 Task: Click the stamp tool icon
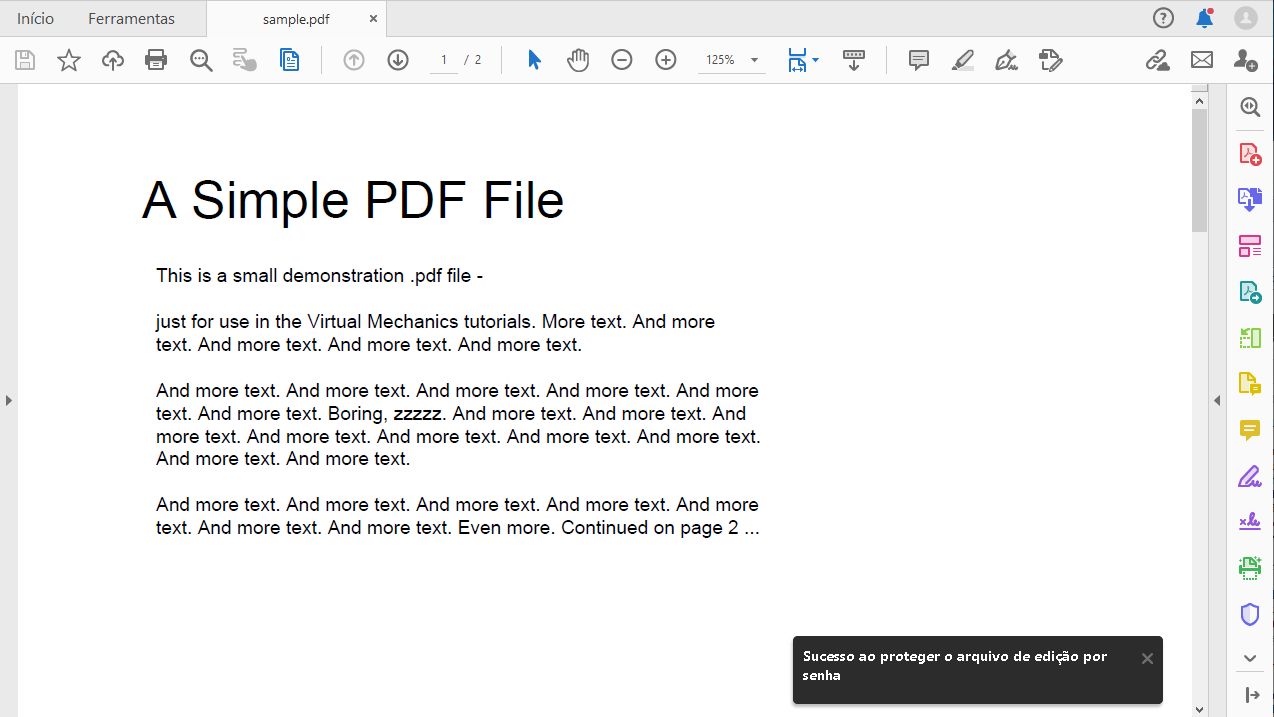(x=1051, y=60)
